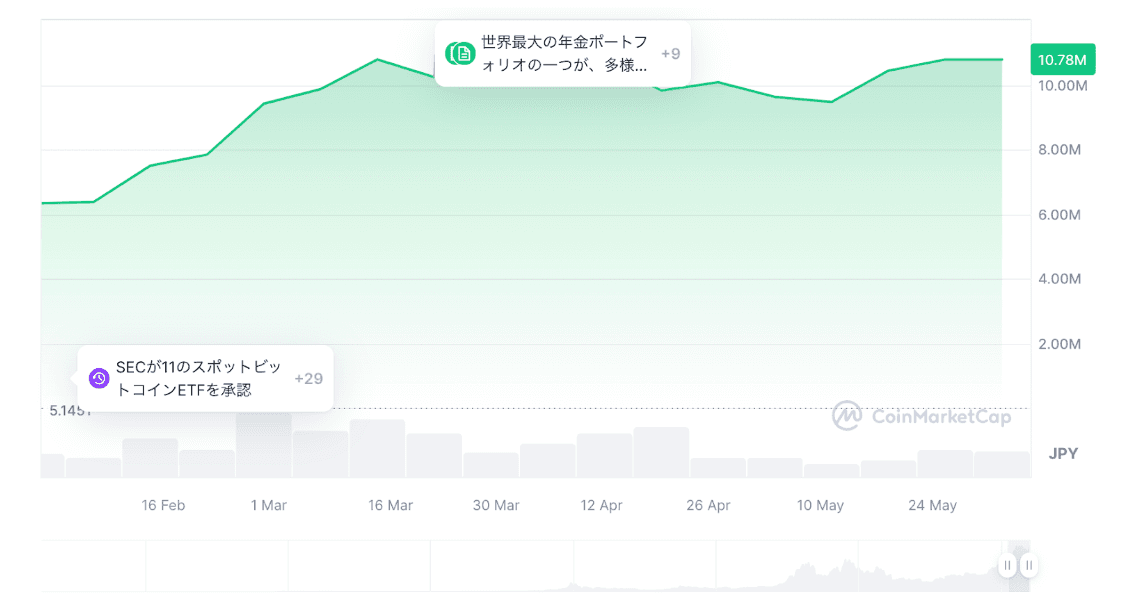Click the 24 May date label

(932, 505)
